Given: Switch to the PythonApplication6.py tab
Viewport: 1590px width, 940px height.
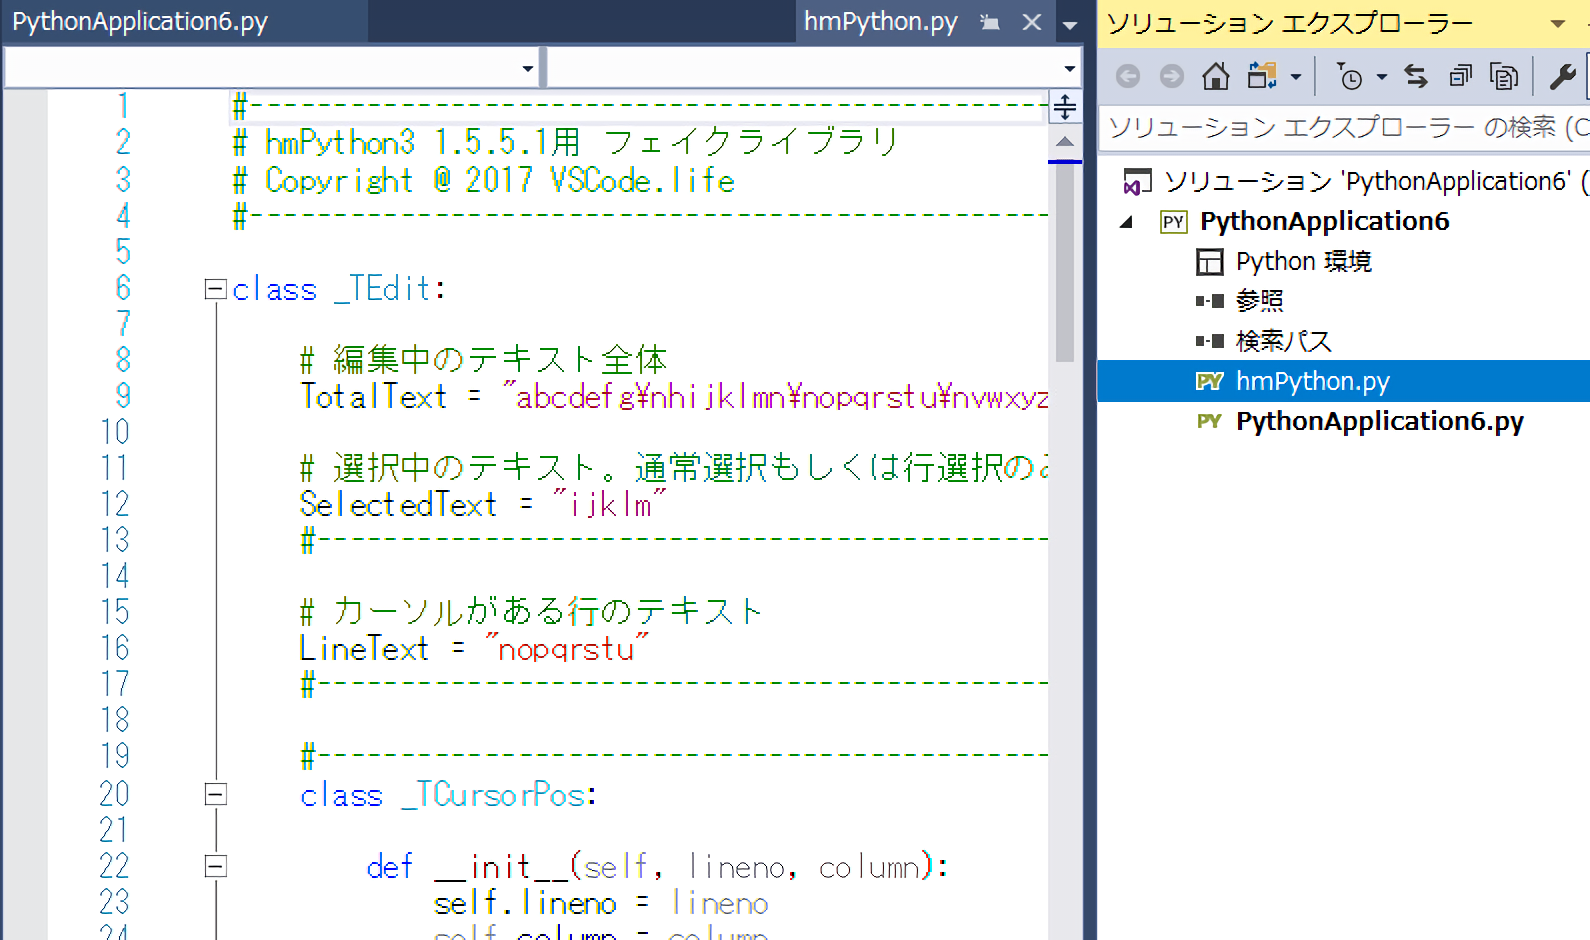Looking at the screenshot, I should point(140,22).
